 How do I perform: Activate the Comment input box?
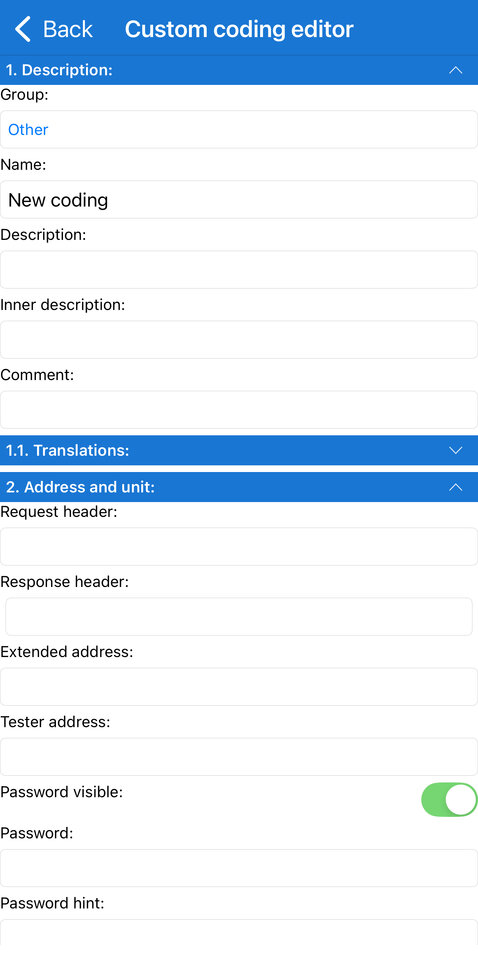(239, 410)
